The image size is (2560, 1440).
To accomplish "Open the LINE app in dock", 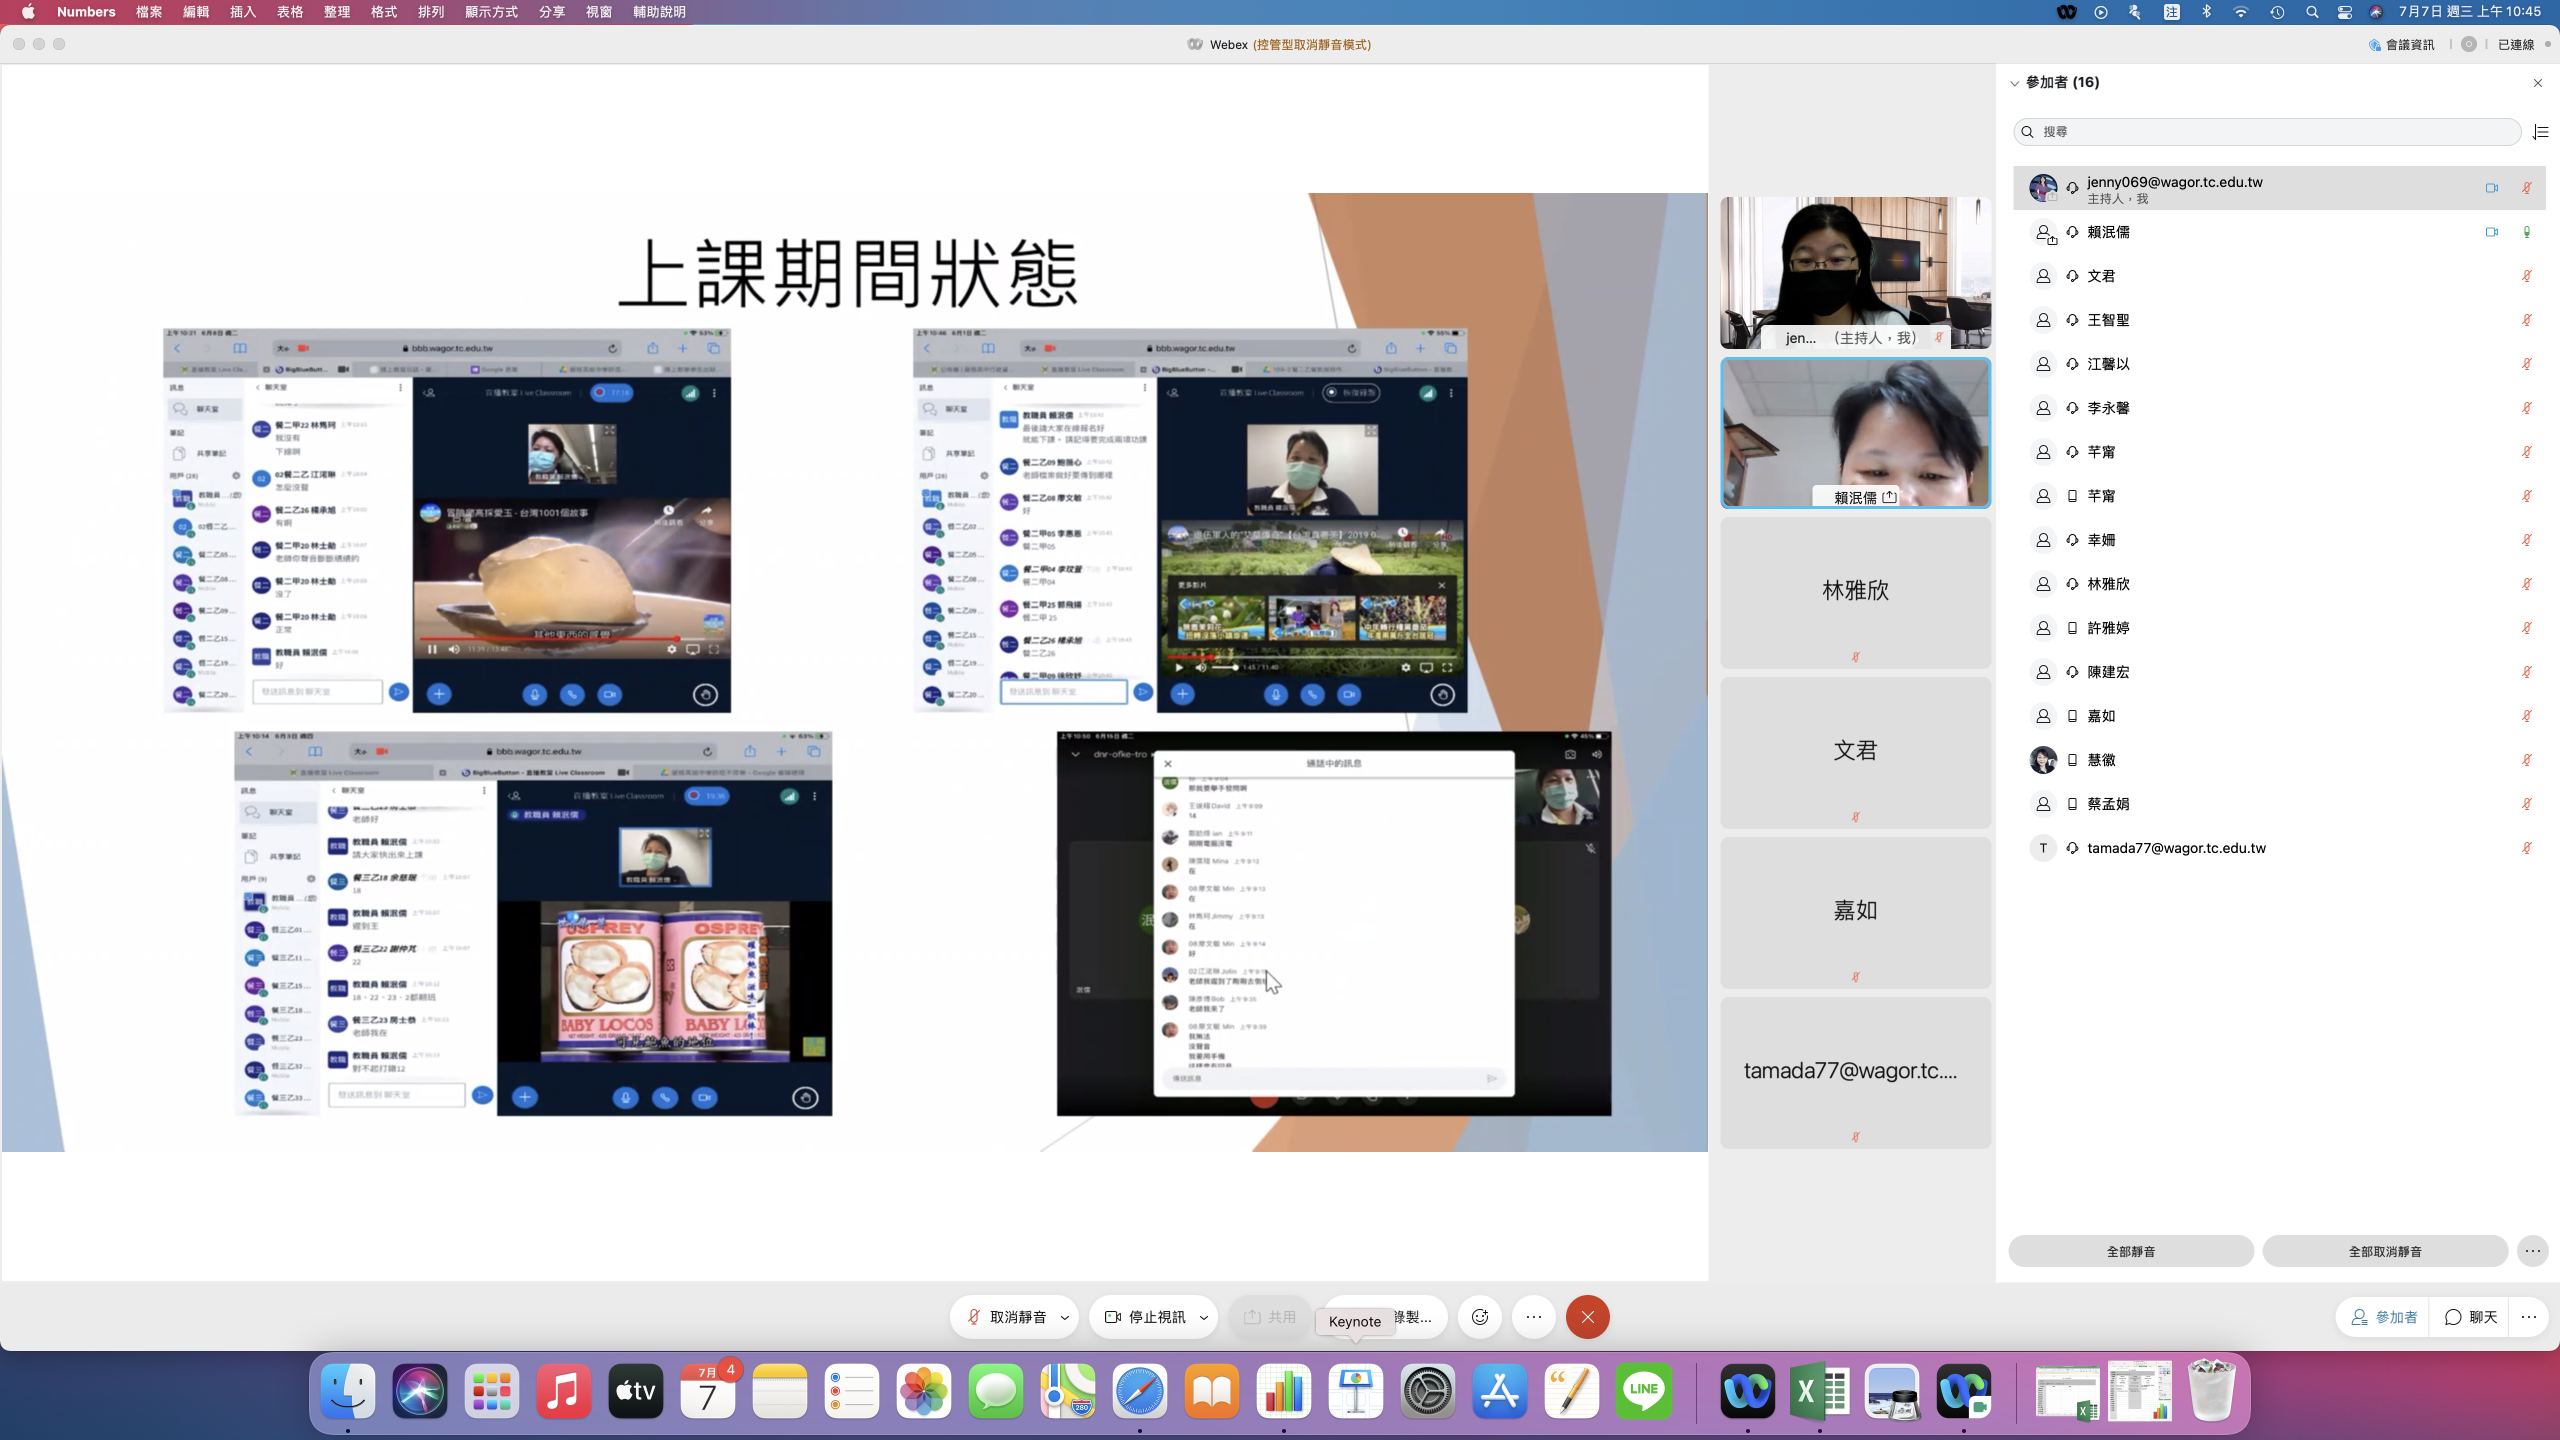I will [x=1643, y=1391].
